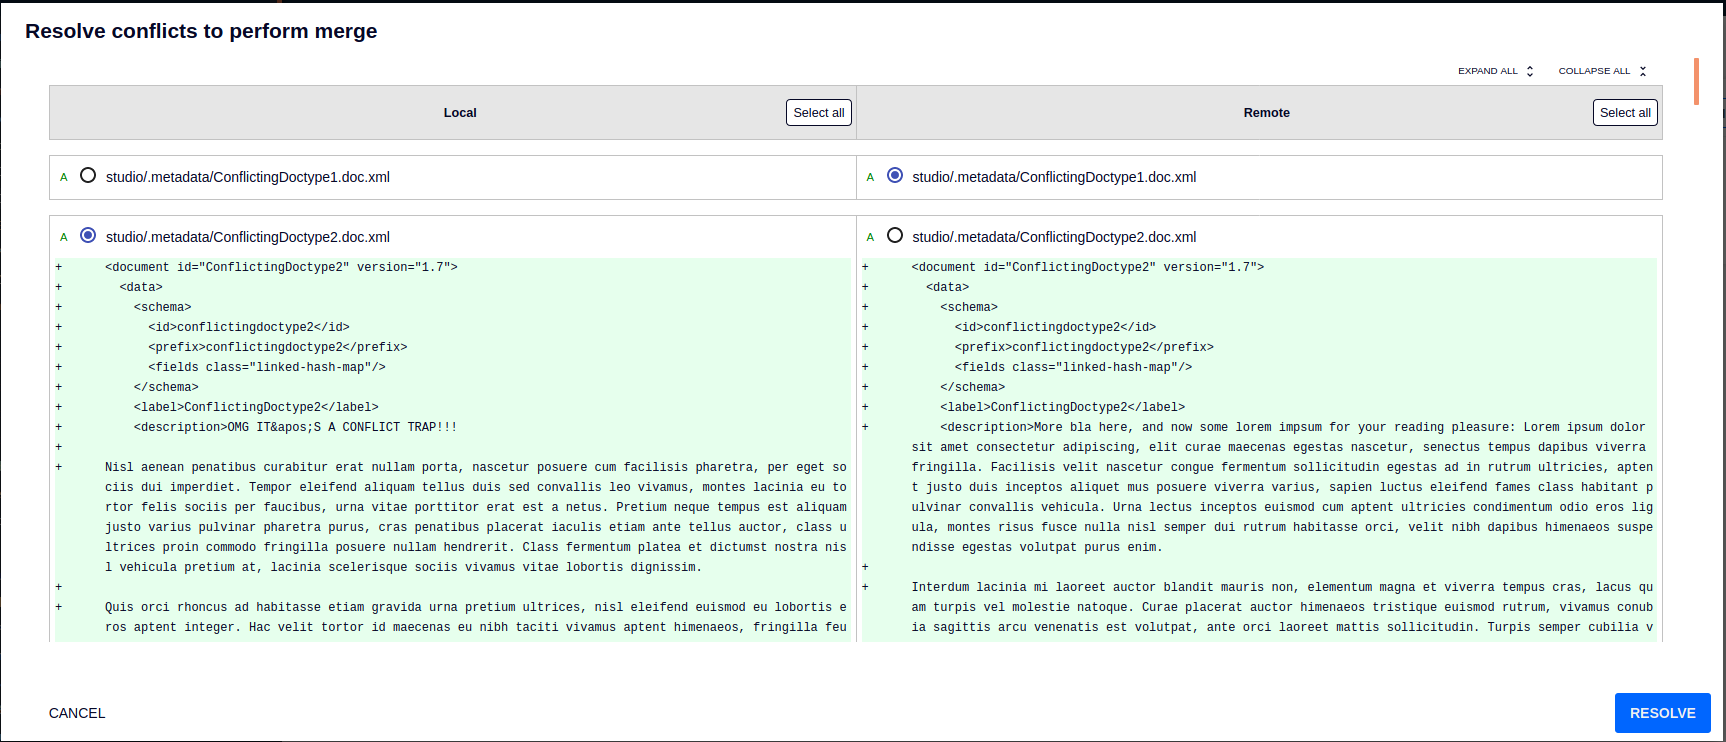Image resolution: width=1726 pixels, height=742 pixels.
Task: Click Remote line '</schema>'
Action: coord(972,387)
